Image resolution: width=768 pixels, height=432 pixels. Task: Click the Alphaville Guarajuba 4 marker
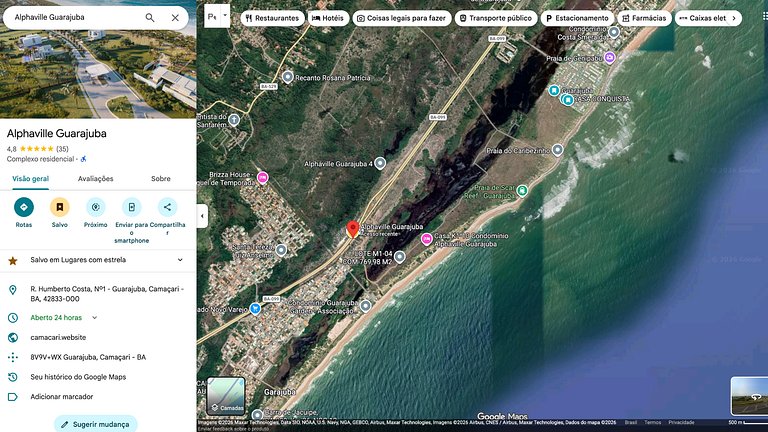tap(380, 164)
